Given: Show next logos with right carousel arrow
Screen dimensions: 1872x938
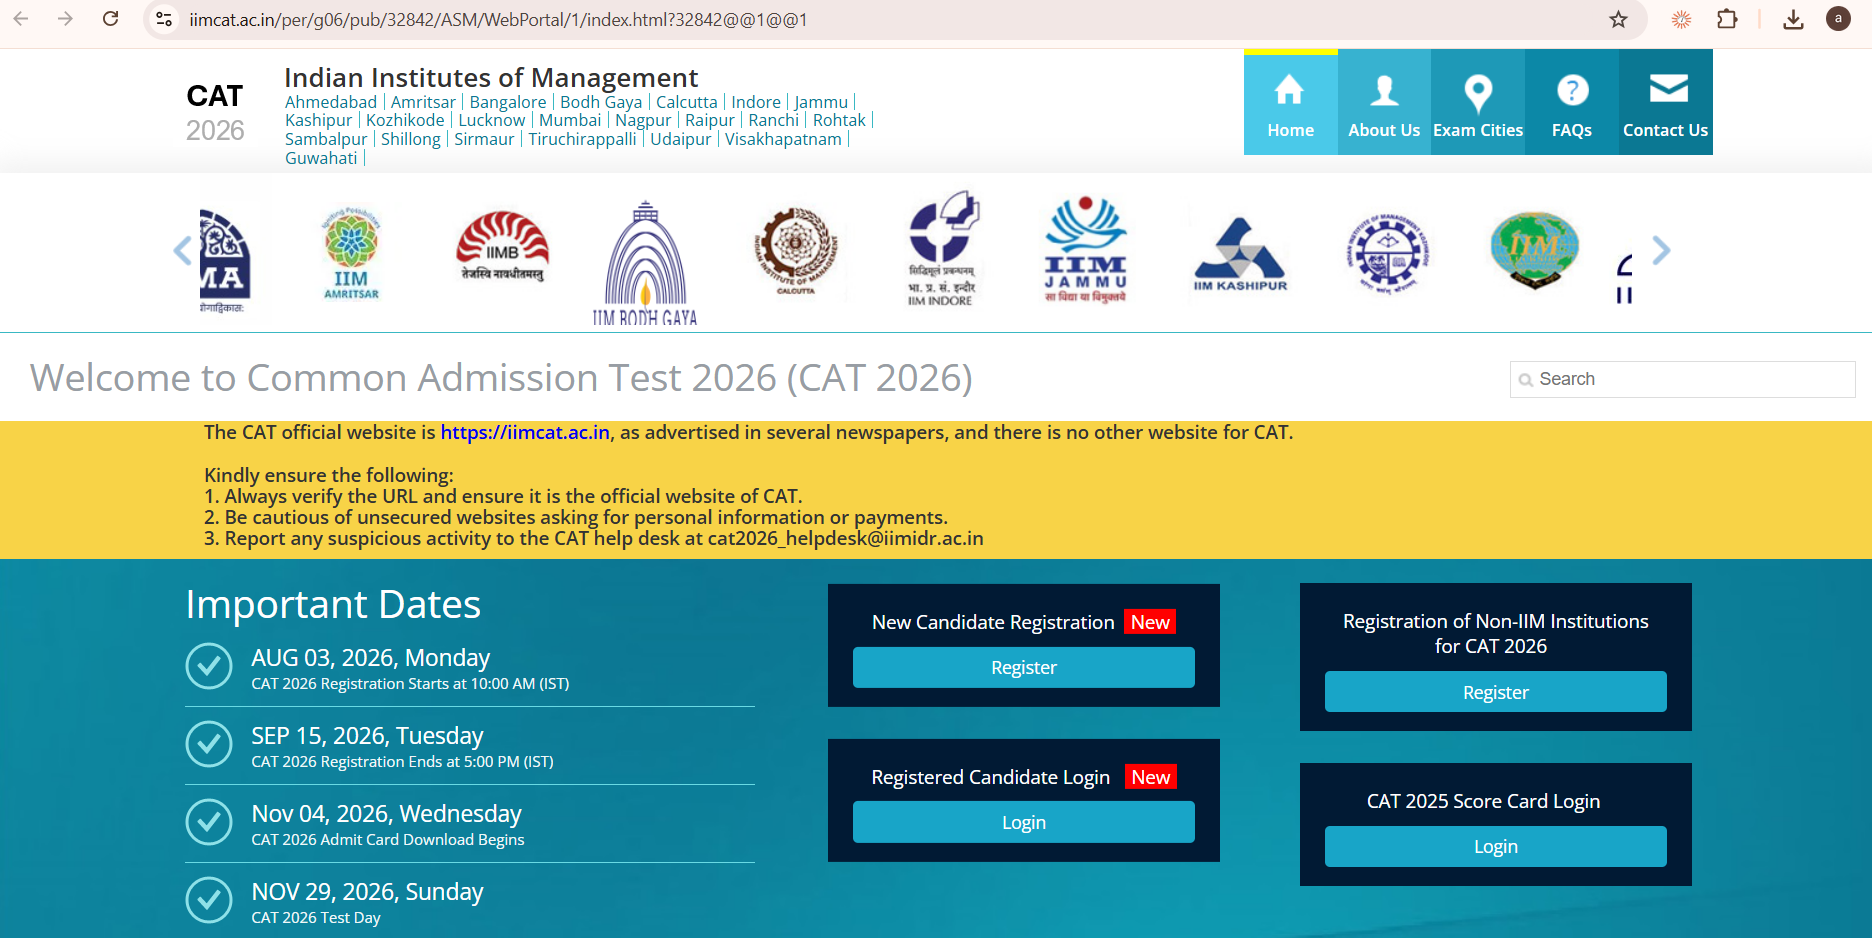Looking at the screenshot, I should pyautogui.click(x=1661, y=250).
